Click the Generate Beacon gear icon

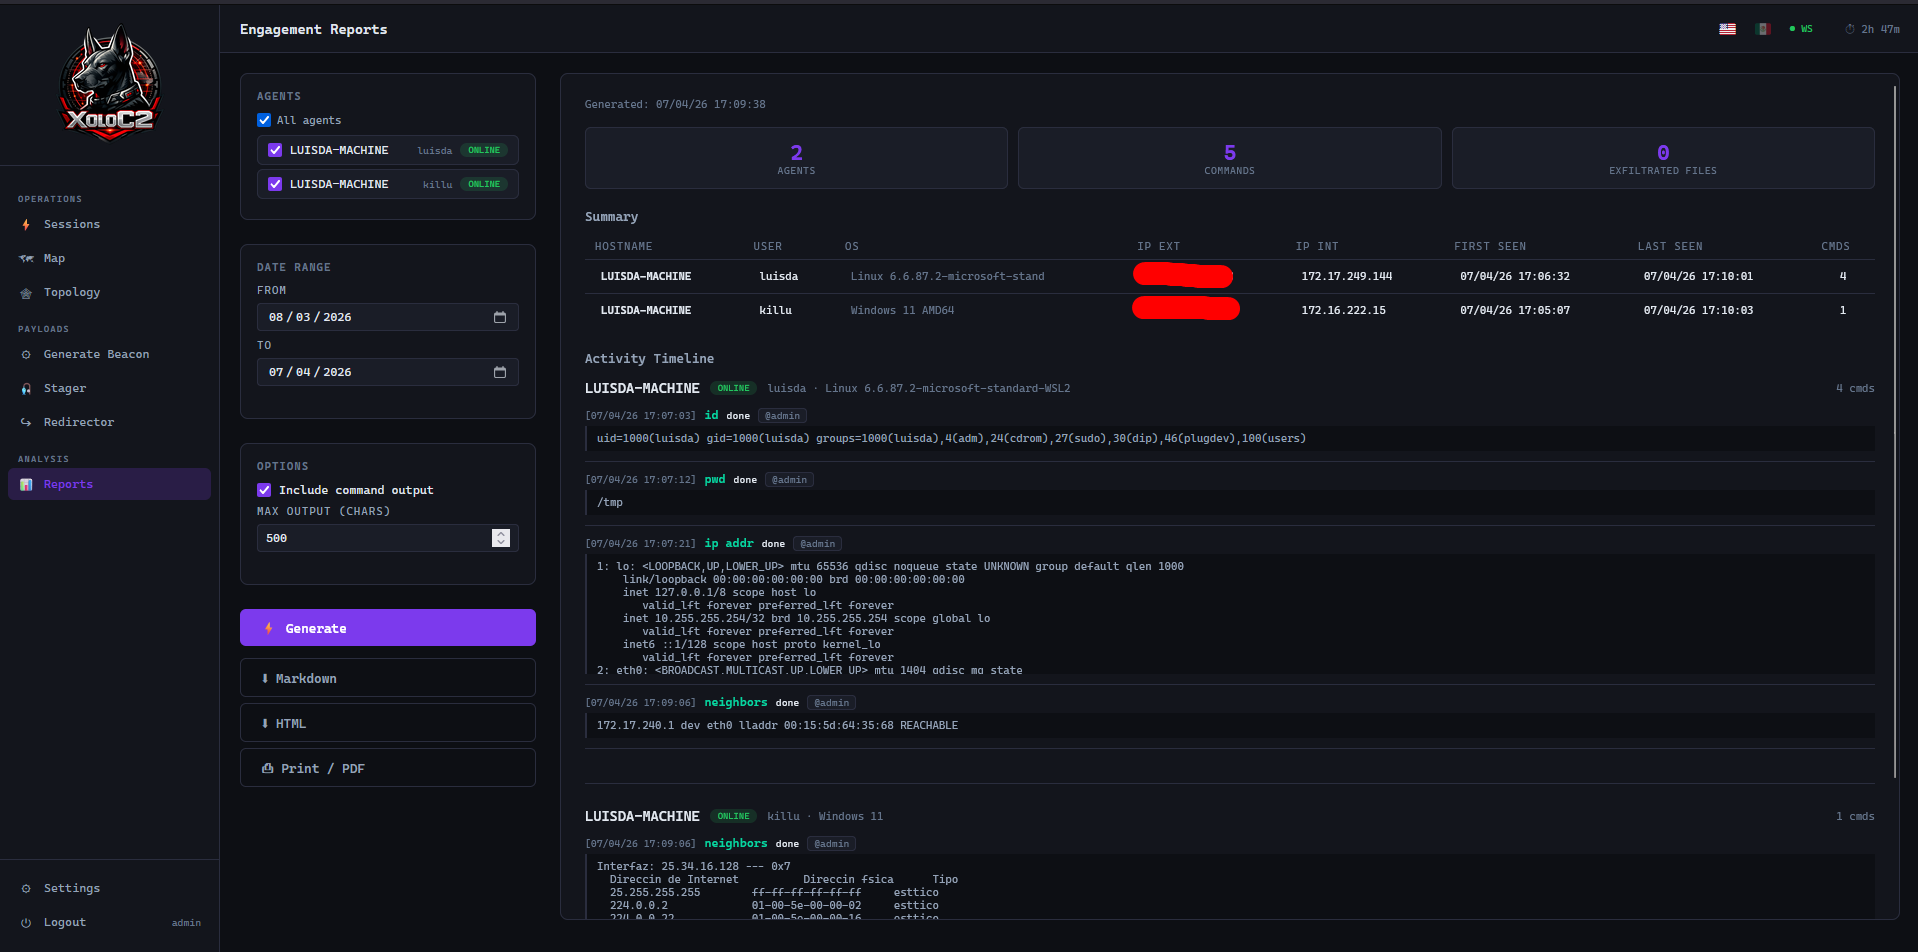(27, 355)
